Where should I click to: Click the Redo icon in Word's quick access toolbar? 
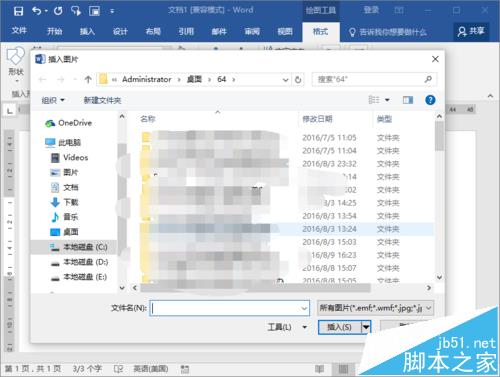pos(58,11)
